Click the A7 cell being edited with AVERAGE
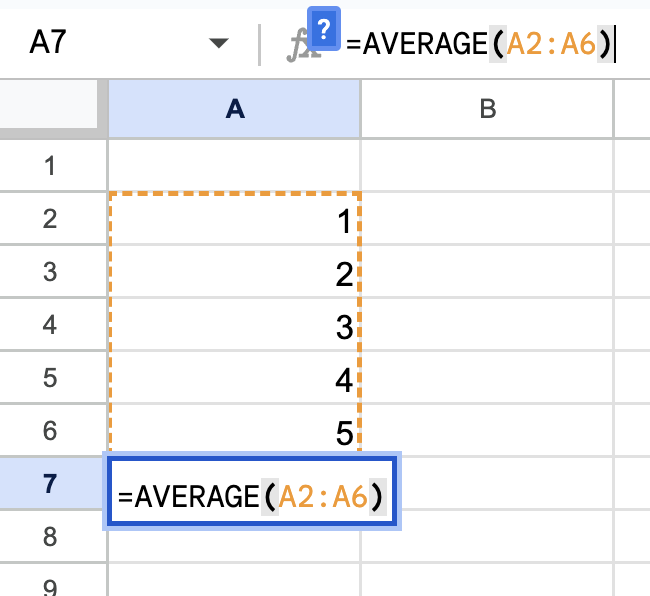The width and height of the screenshot is (650, 596). [x=253, y=493]
